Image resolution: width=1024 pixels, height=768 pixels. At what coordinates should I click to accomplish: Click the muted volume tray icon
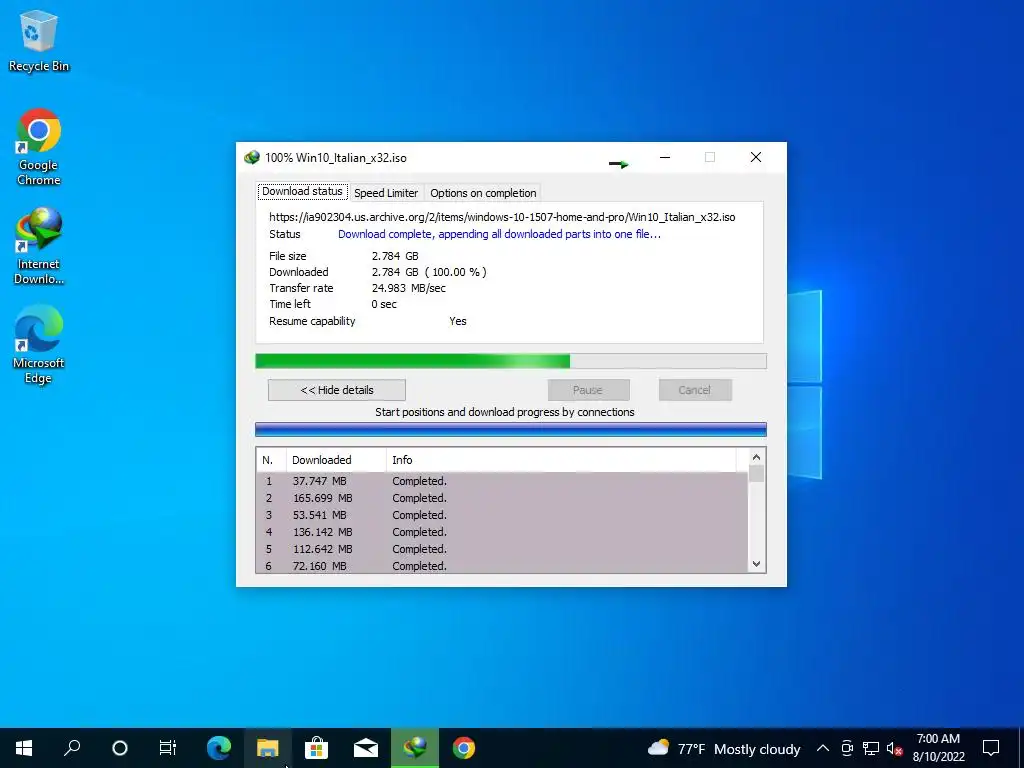894,748
